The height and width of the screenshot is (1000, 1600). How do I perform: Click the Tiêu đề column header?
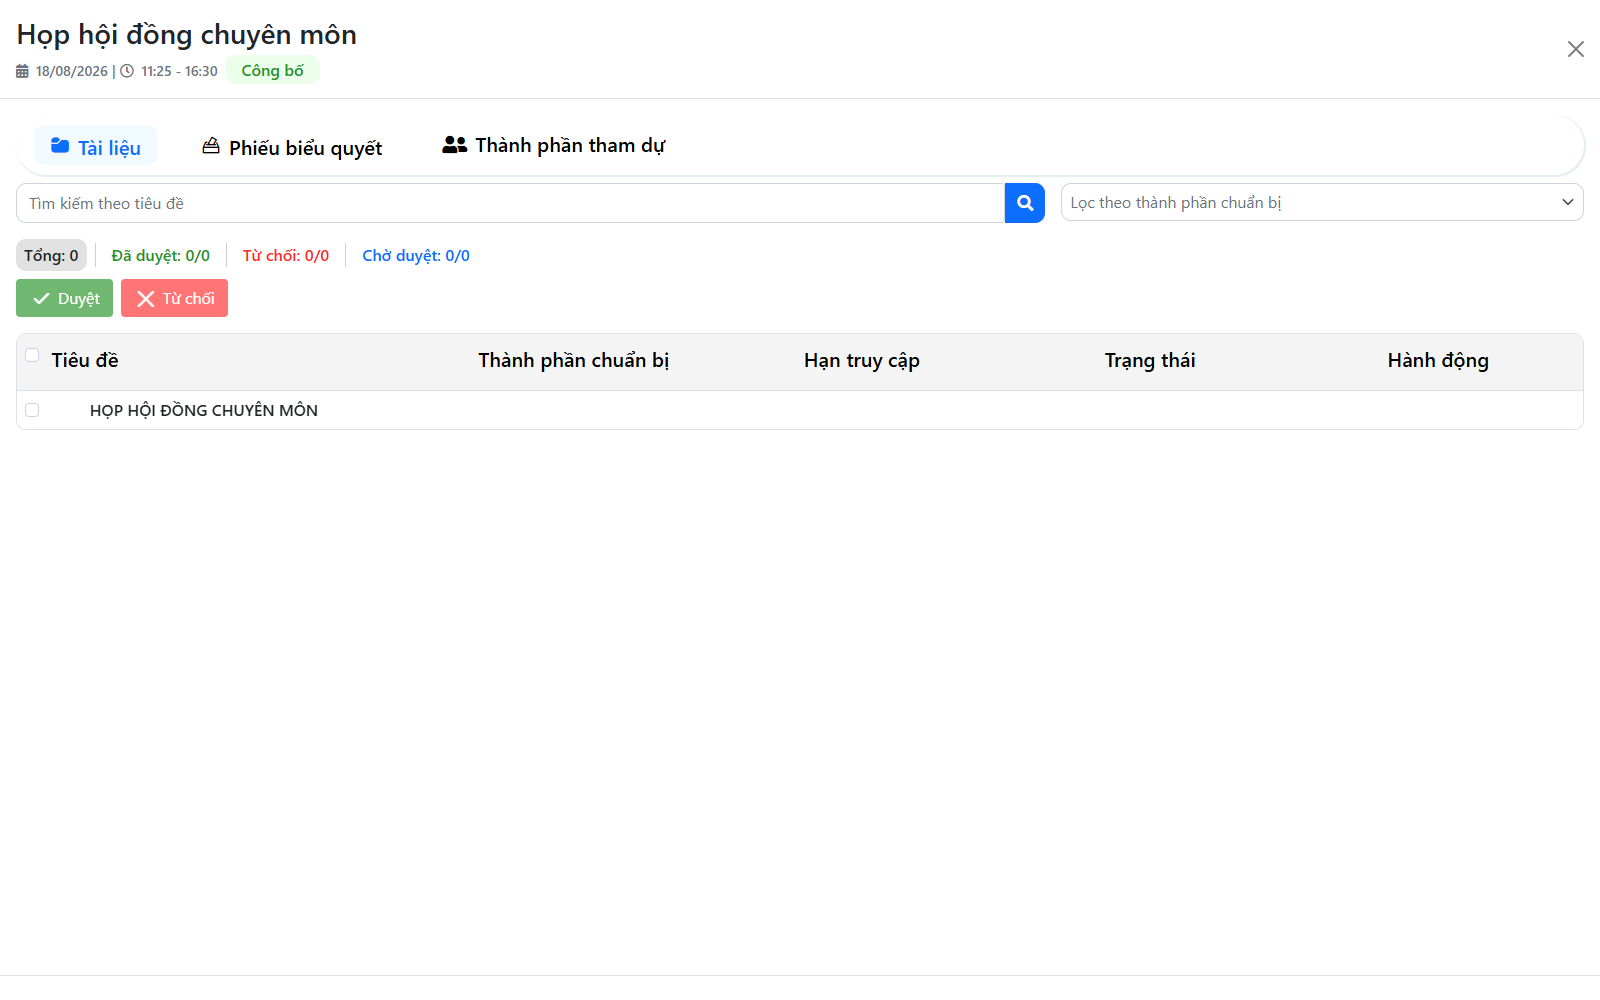85,360
